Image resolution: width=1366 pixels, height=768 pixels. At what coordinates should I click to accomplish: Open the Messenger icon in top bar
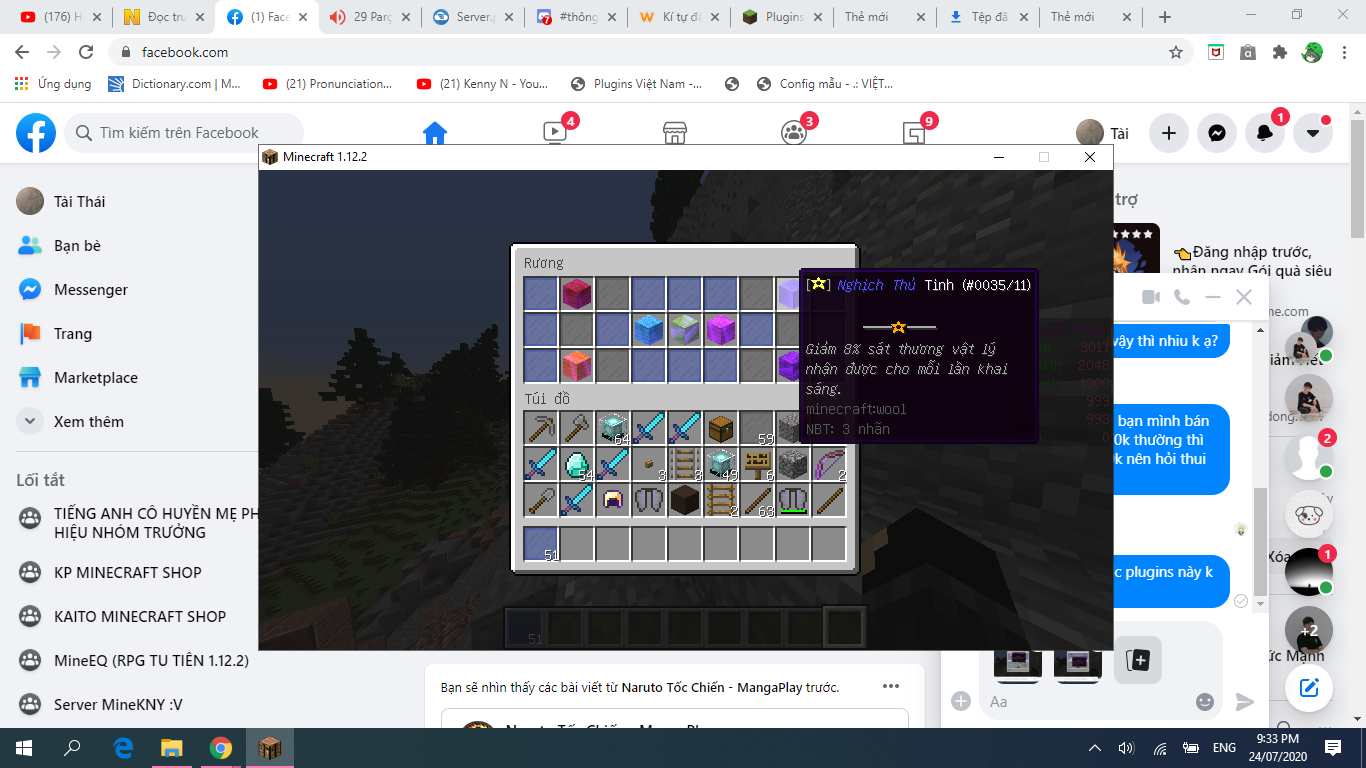1217,133
